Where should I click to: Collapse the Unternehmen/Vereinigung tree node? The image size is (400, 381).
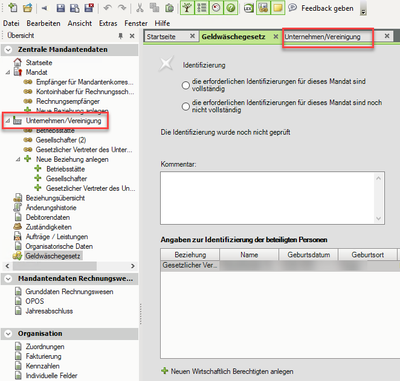point(8,121)
